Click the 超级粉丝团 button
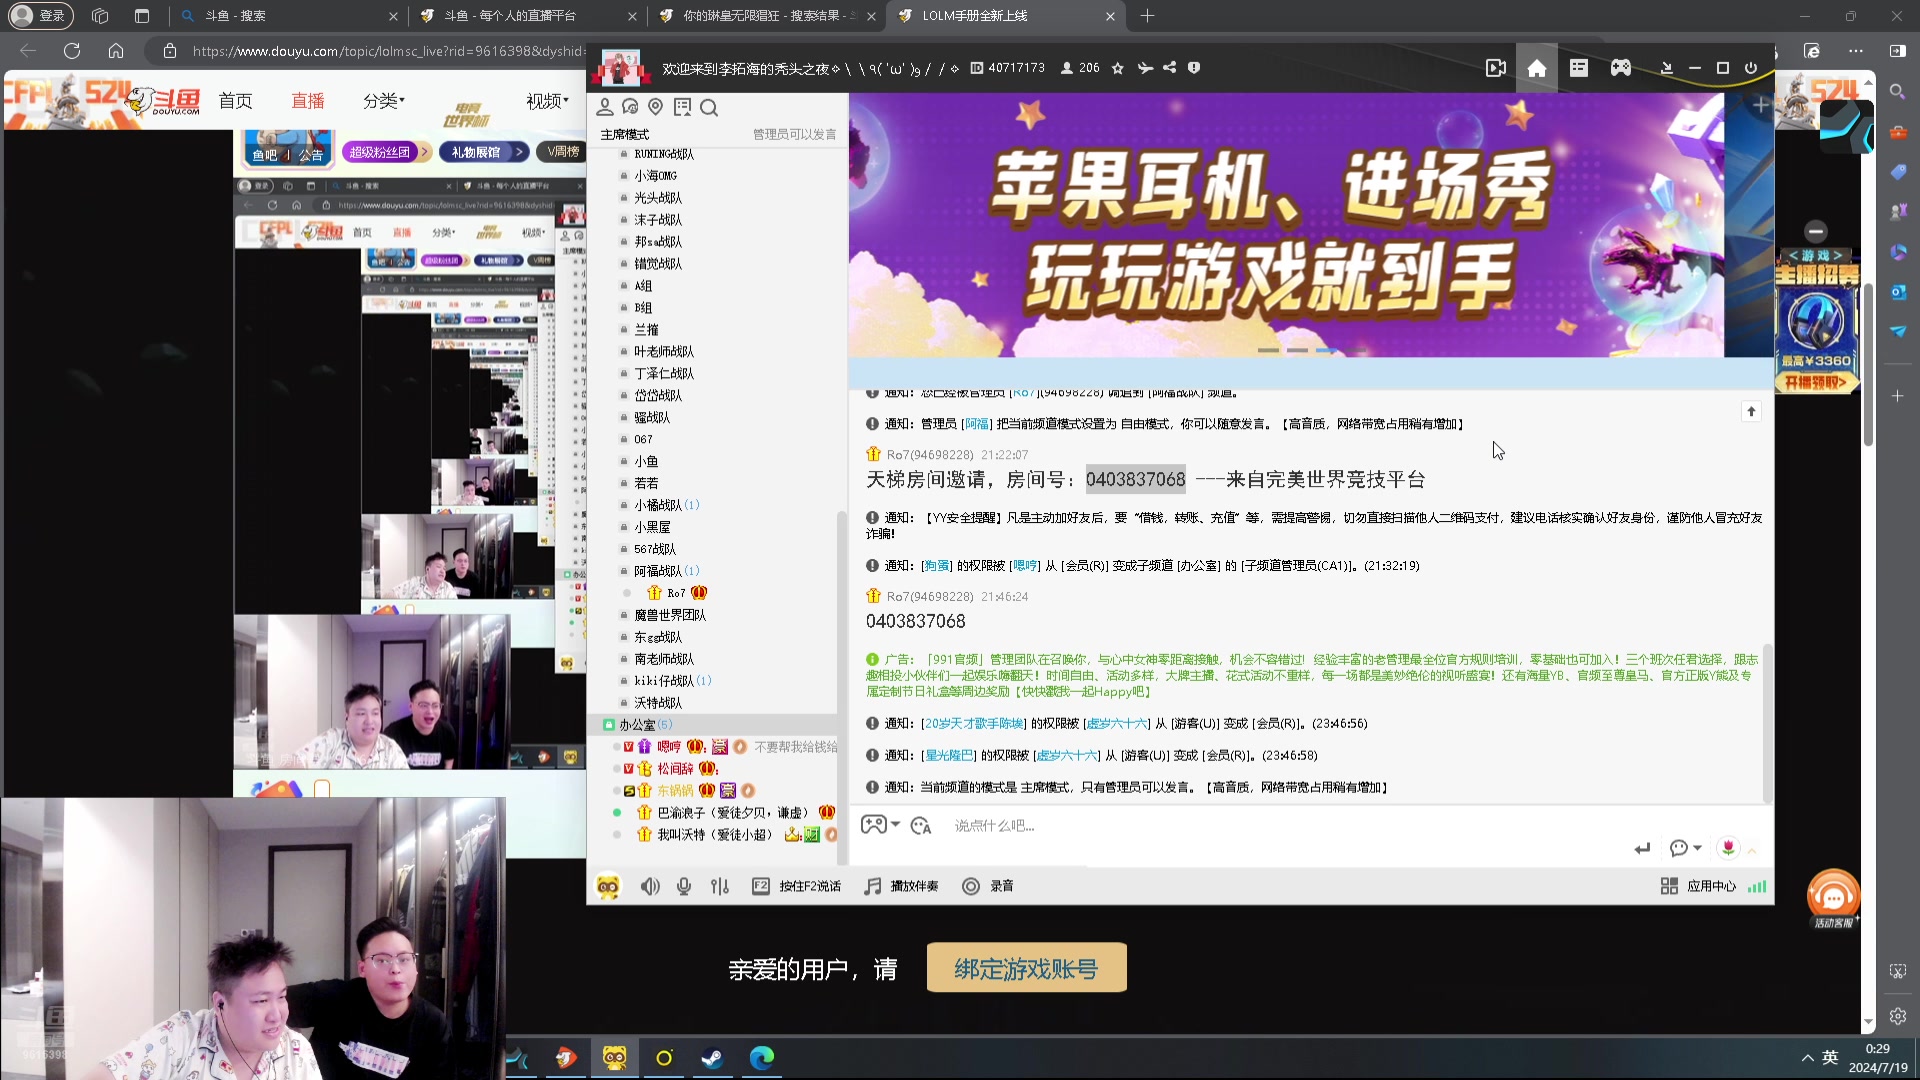The image size is (1920, 1080). point(386,152)
